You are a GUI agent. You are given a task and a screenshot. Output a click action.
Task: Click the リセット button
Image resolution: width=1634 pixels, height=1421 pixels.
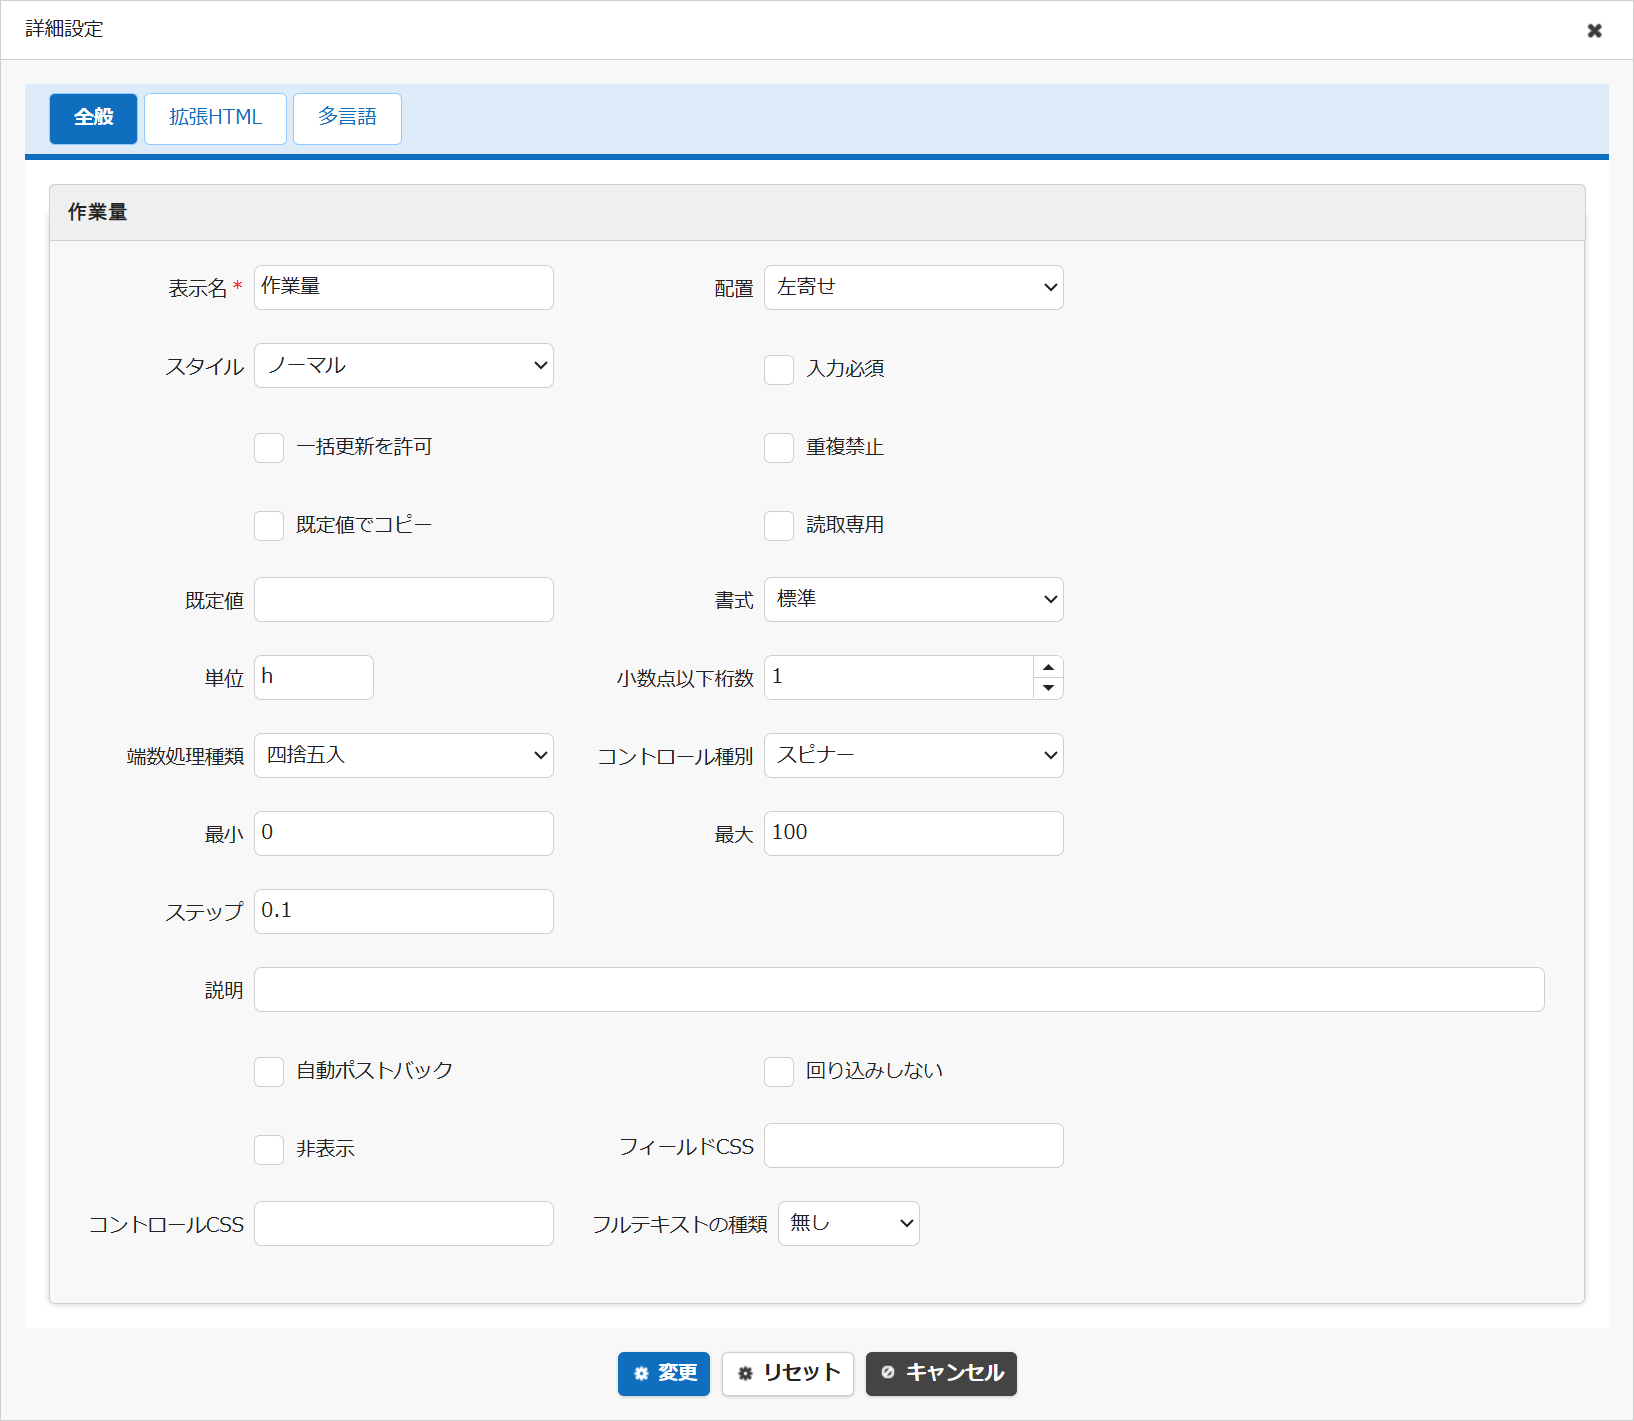[788, 1373]
